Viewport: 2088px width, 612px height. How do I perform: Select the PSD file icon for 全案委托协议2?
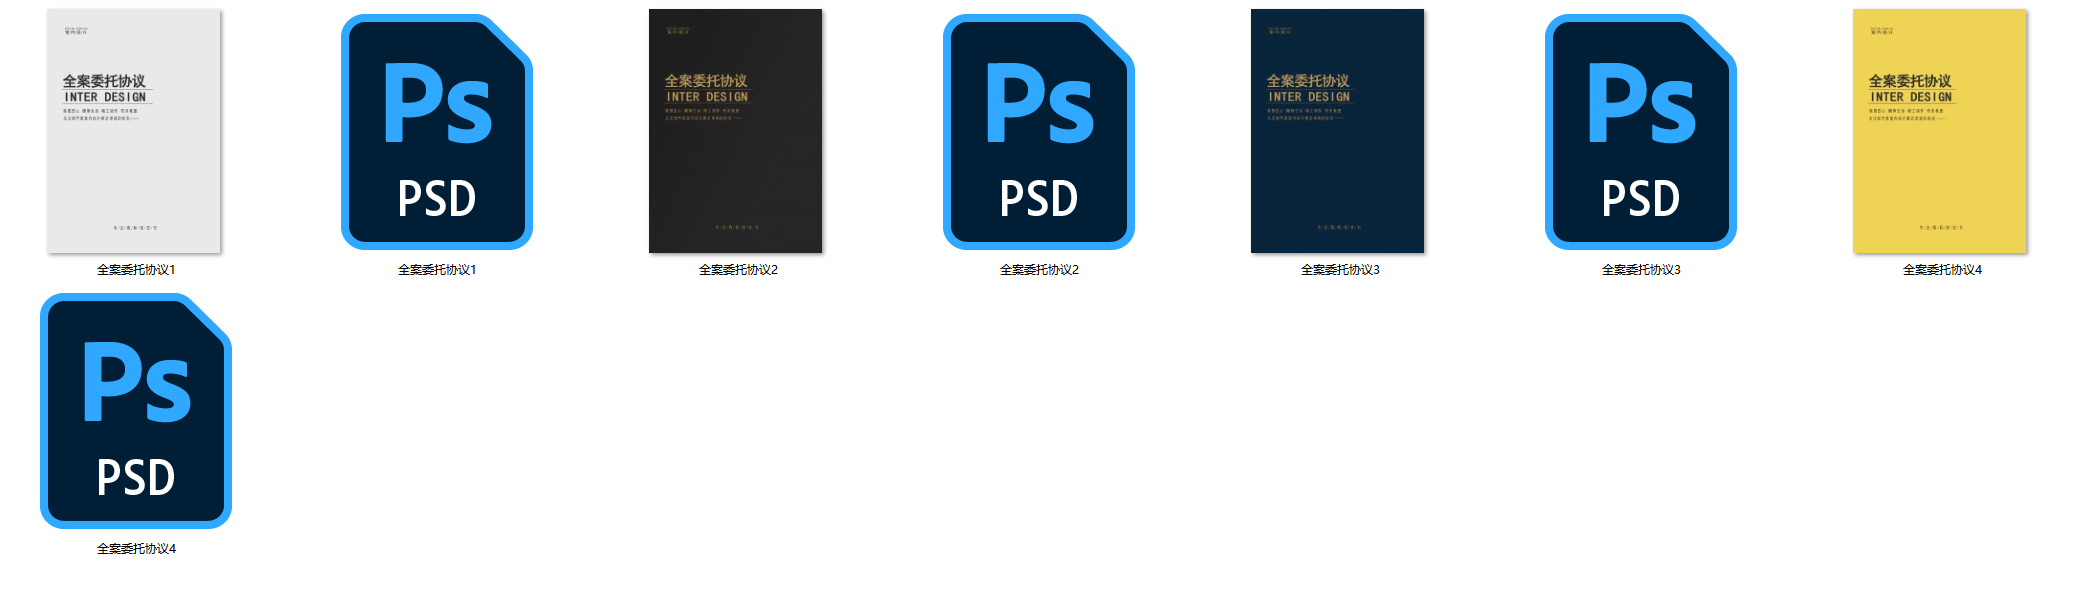(1039, 132)
